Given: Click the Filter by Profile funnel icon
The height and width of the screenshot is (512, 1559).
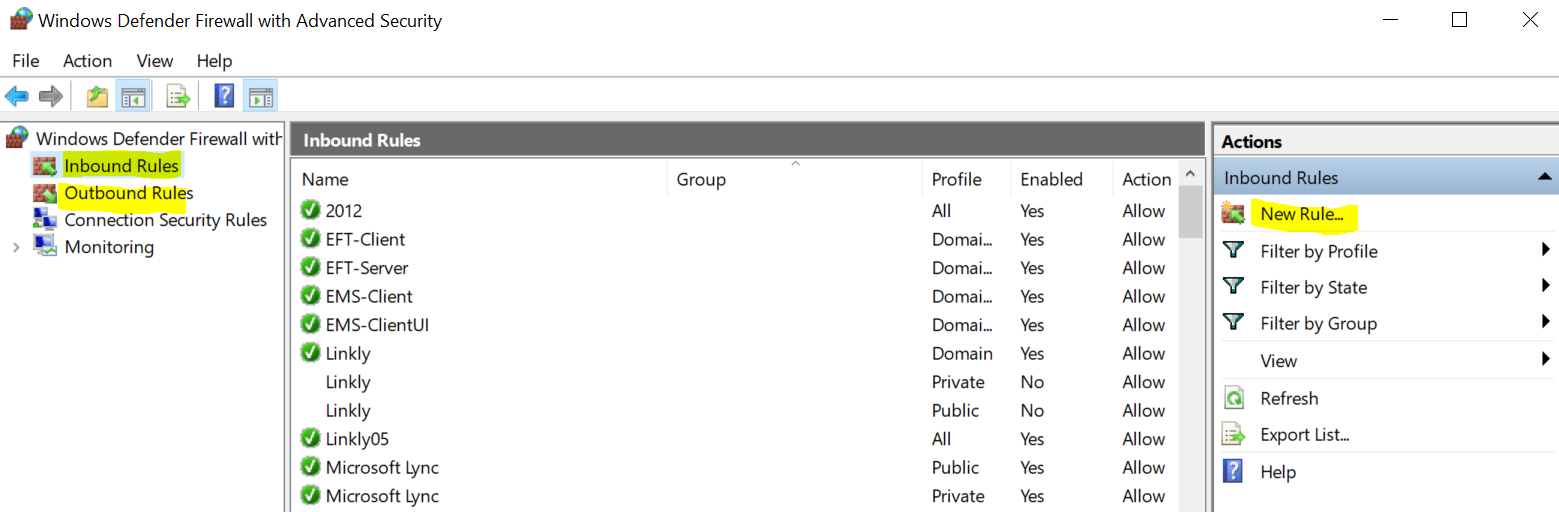Looking at the screenshot, I should pyautogui.click(x=1234, y=250).
